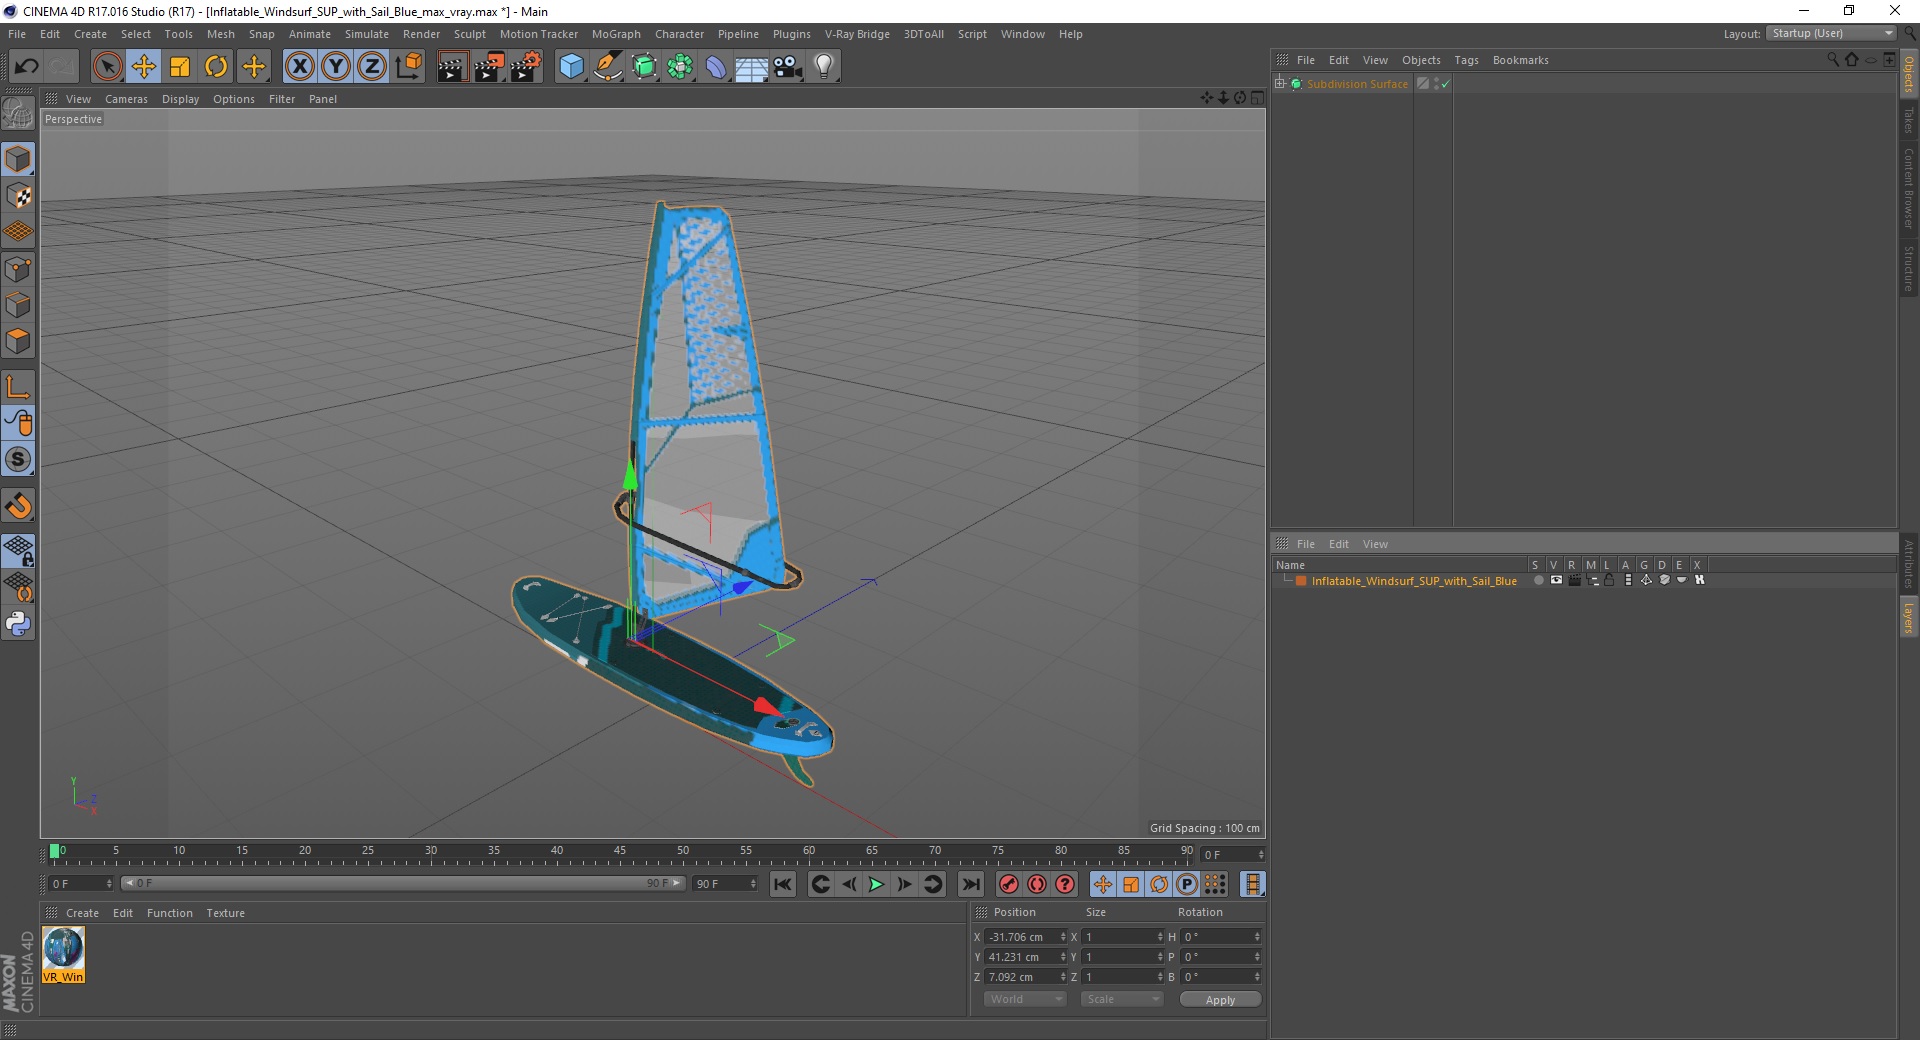This screenshot has height=1040, width=1920.
Task: Enable Points mode in left sidebar
Action: coord(18,268)
